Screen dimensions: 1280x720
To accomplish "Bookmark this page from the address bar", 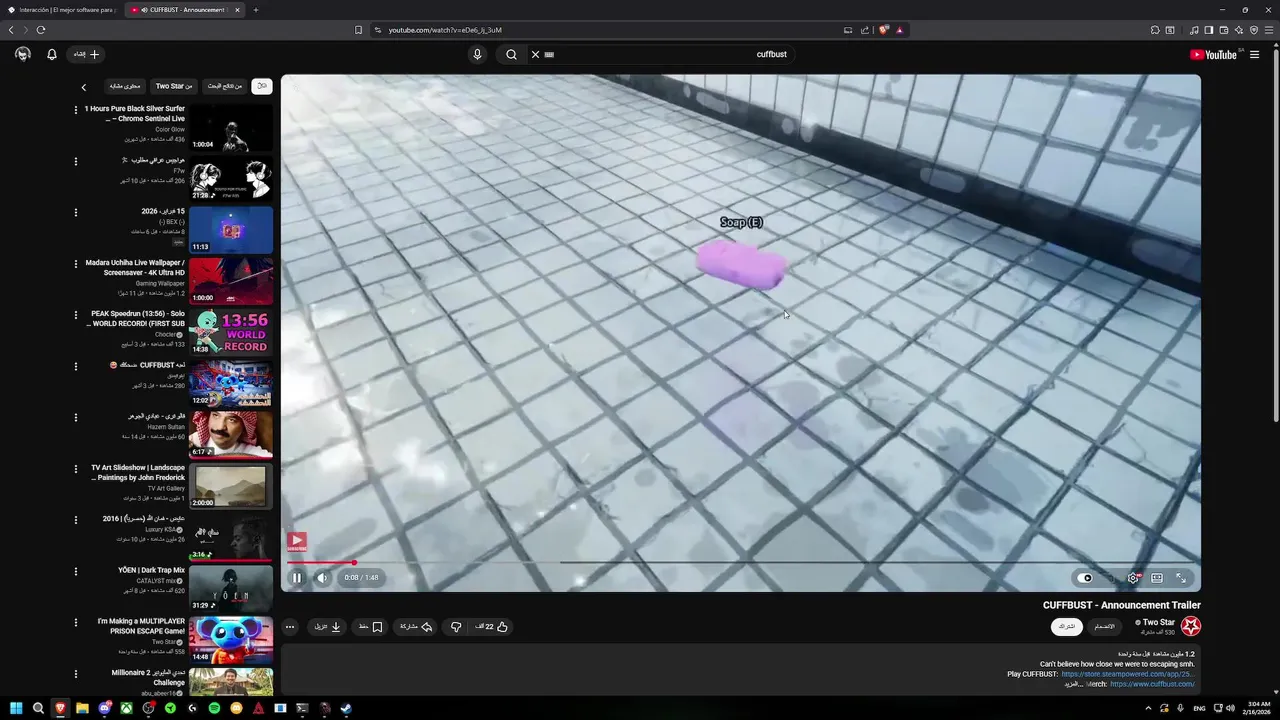I will tap(359, 30).
